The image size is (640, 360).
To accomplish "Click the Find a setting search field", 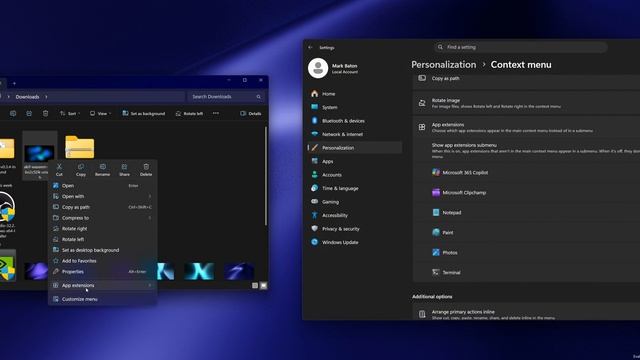I will click(521, 47).
